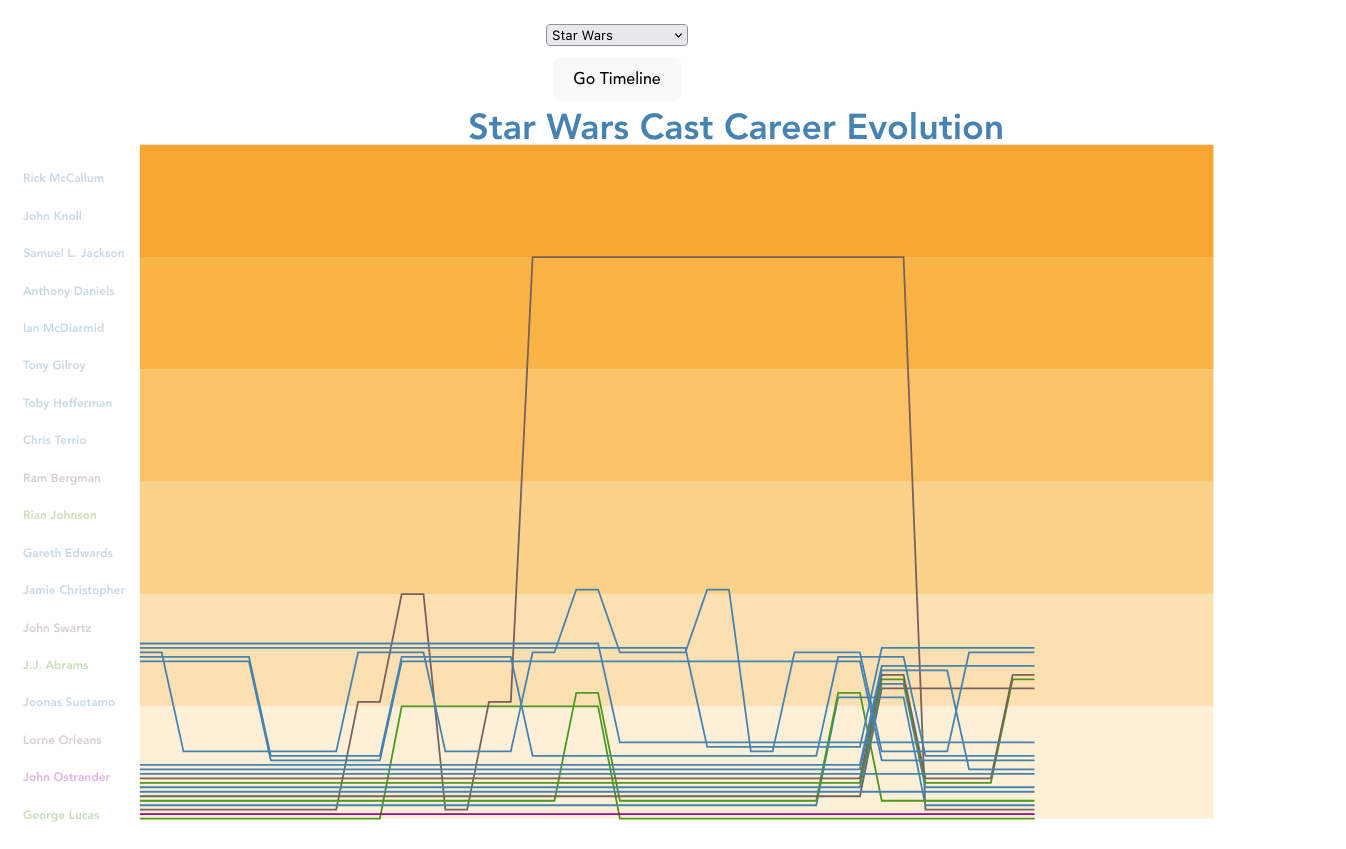Click the Joonas Suotamo name
Image resolution: width=1346 pixels, height=849 pixels.
69,702
